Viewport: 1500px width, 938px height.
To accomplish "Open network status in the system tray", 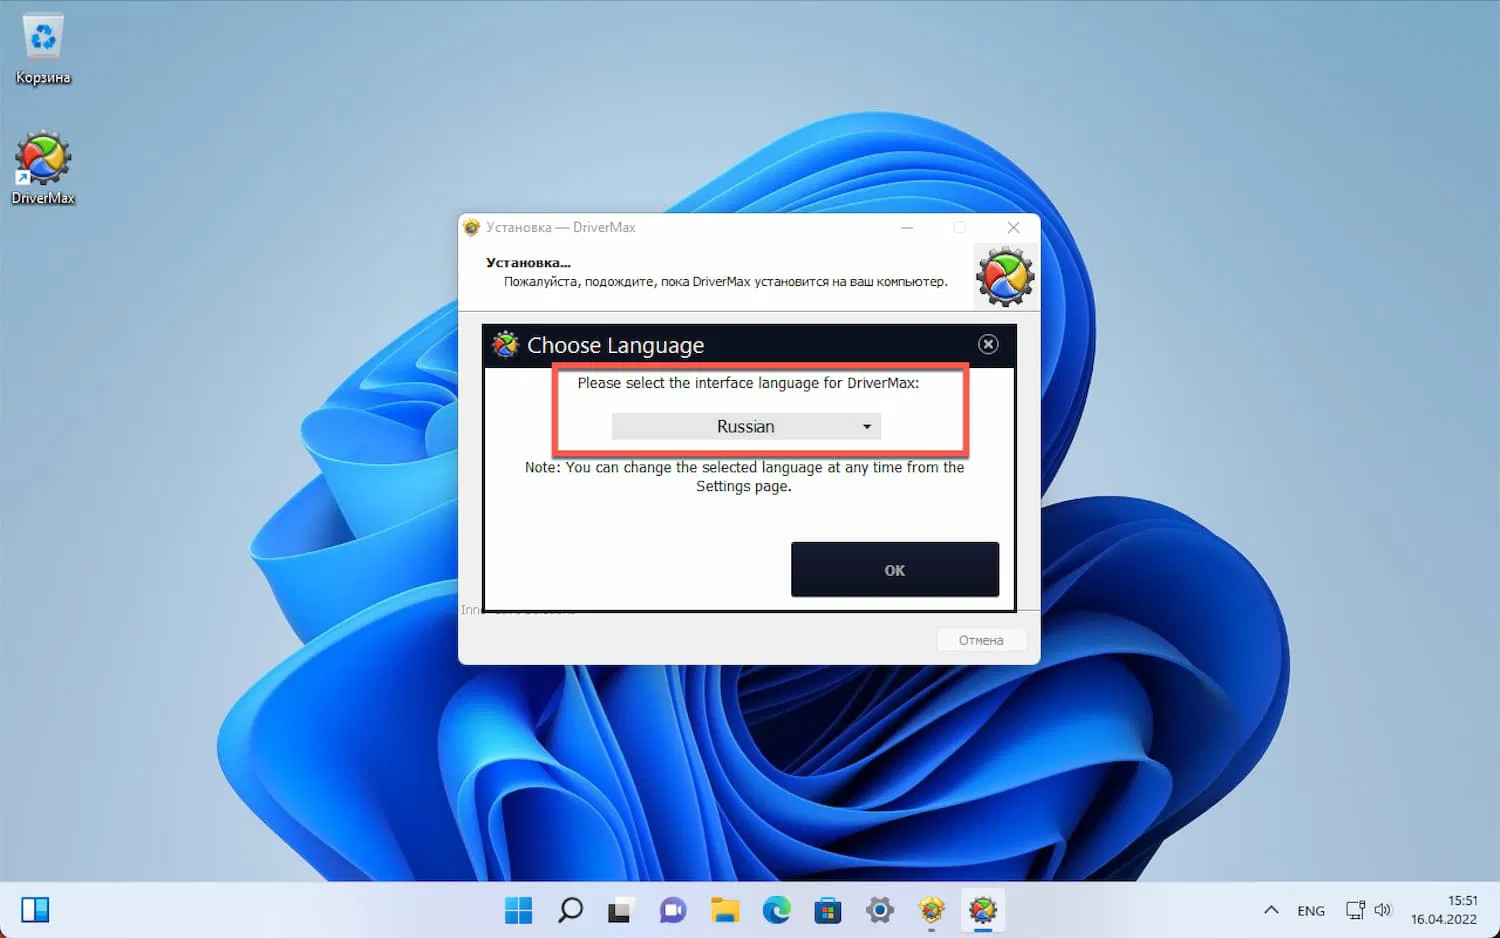I will click(1355, 910).
